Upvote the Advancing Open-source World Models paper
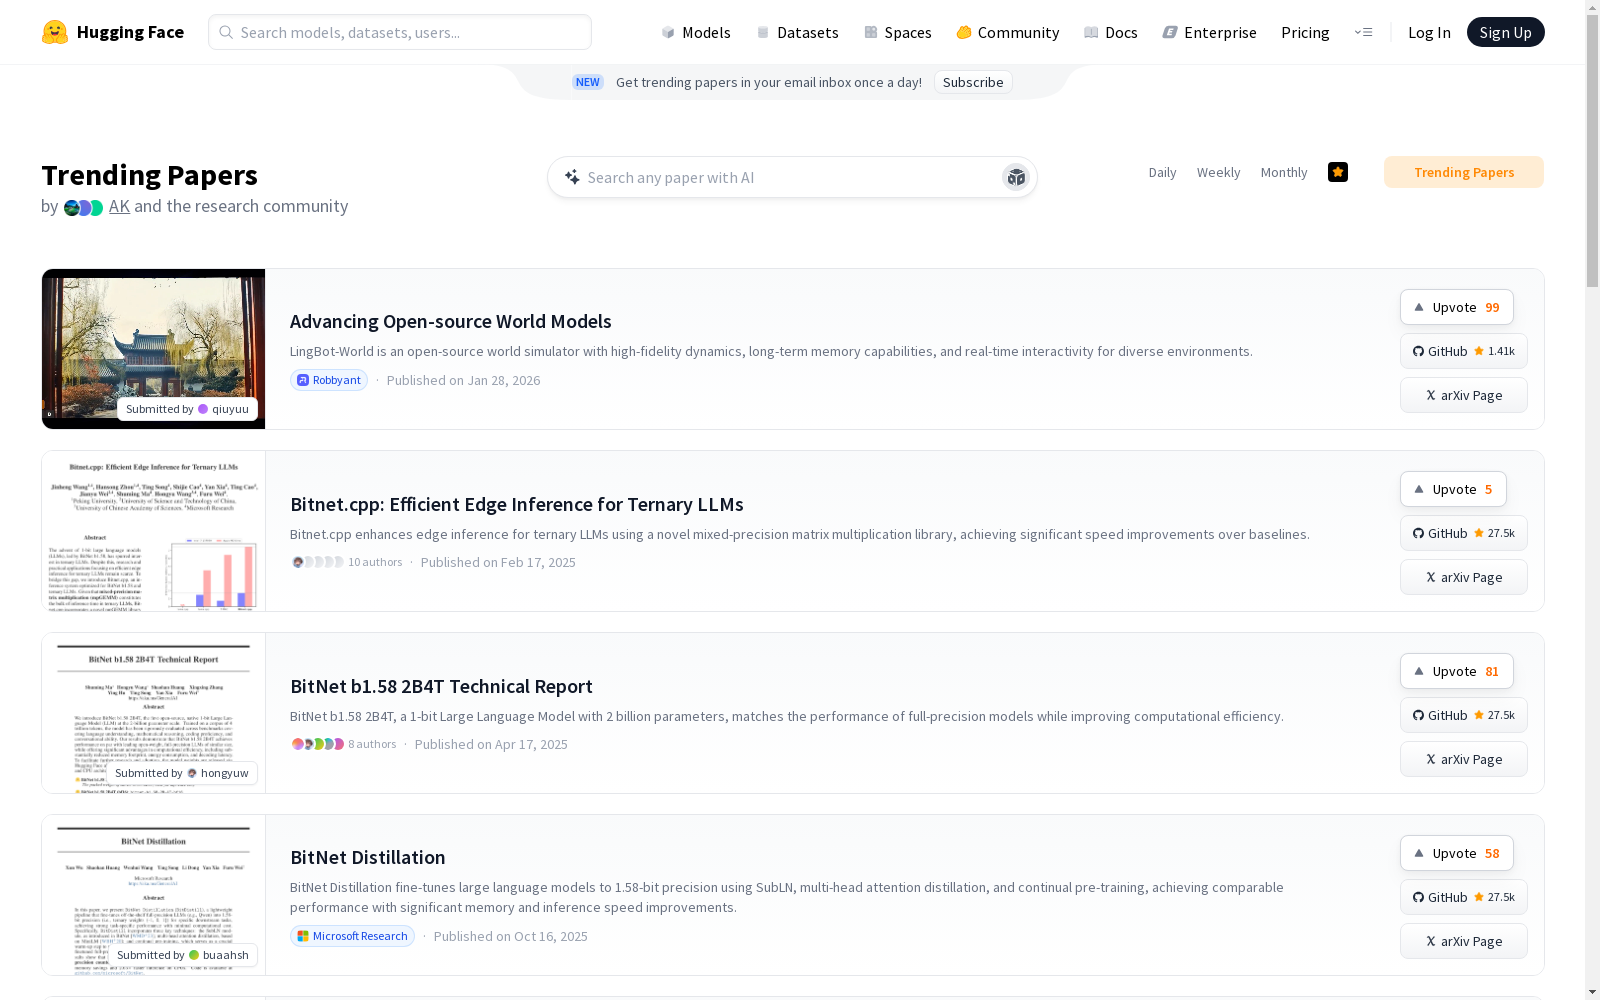Screen dimensions: 1600x1000 1457,307
